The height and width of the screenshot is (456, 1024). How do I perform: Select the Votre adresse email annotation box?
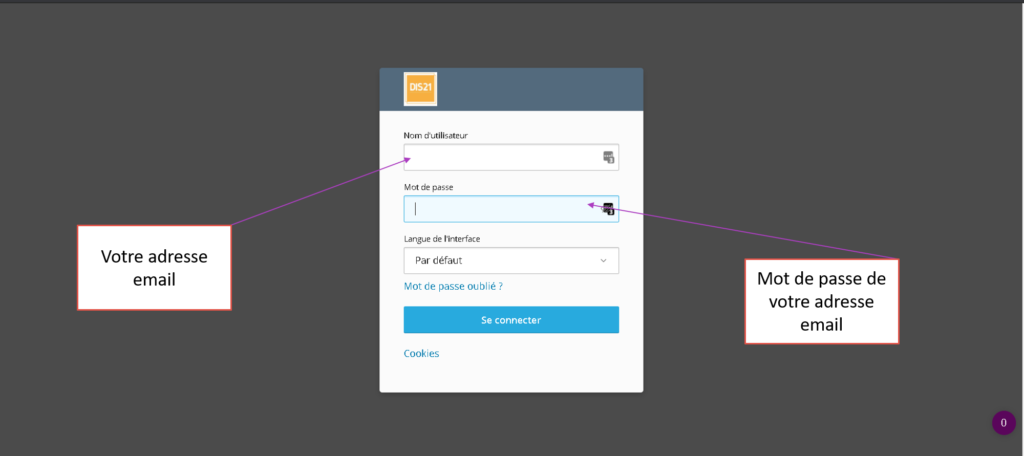tap(154, 267)
